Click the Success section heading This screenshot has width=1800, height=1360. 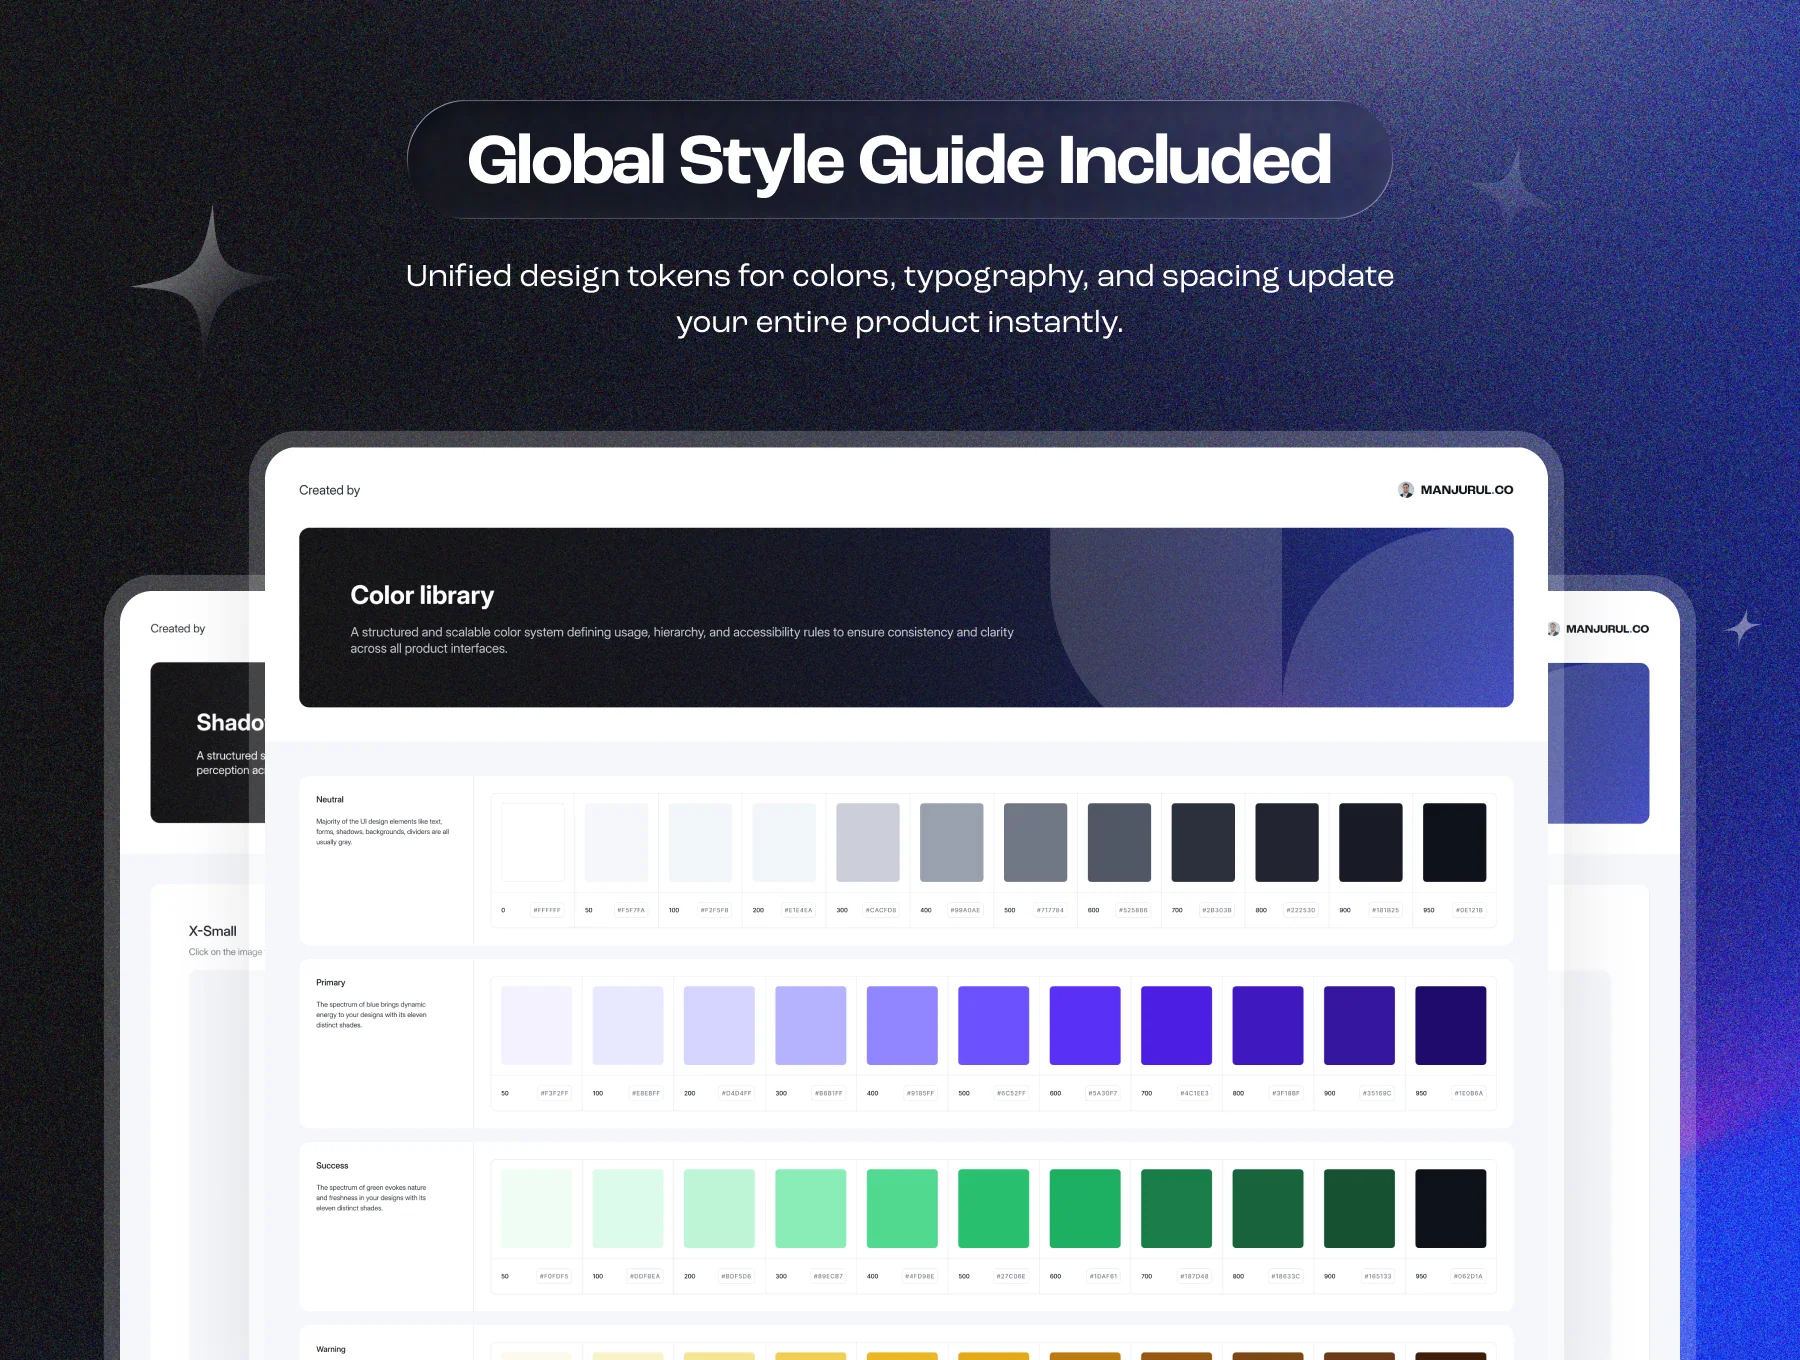click(x=332, y=1166)
